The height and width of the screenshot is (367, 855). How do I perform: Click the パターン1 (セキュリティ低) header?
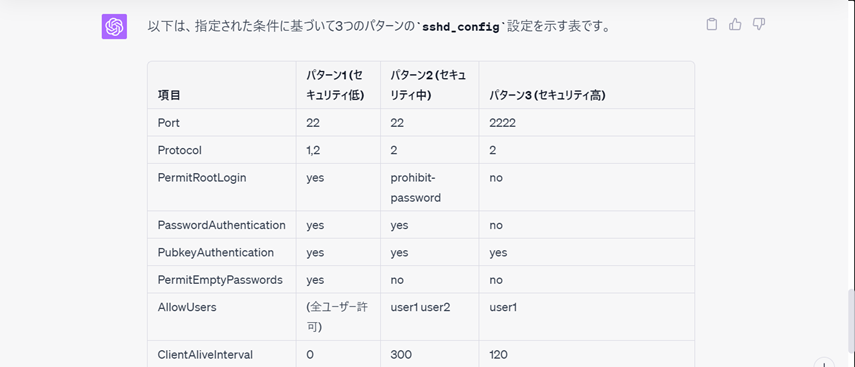(335, 85)
